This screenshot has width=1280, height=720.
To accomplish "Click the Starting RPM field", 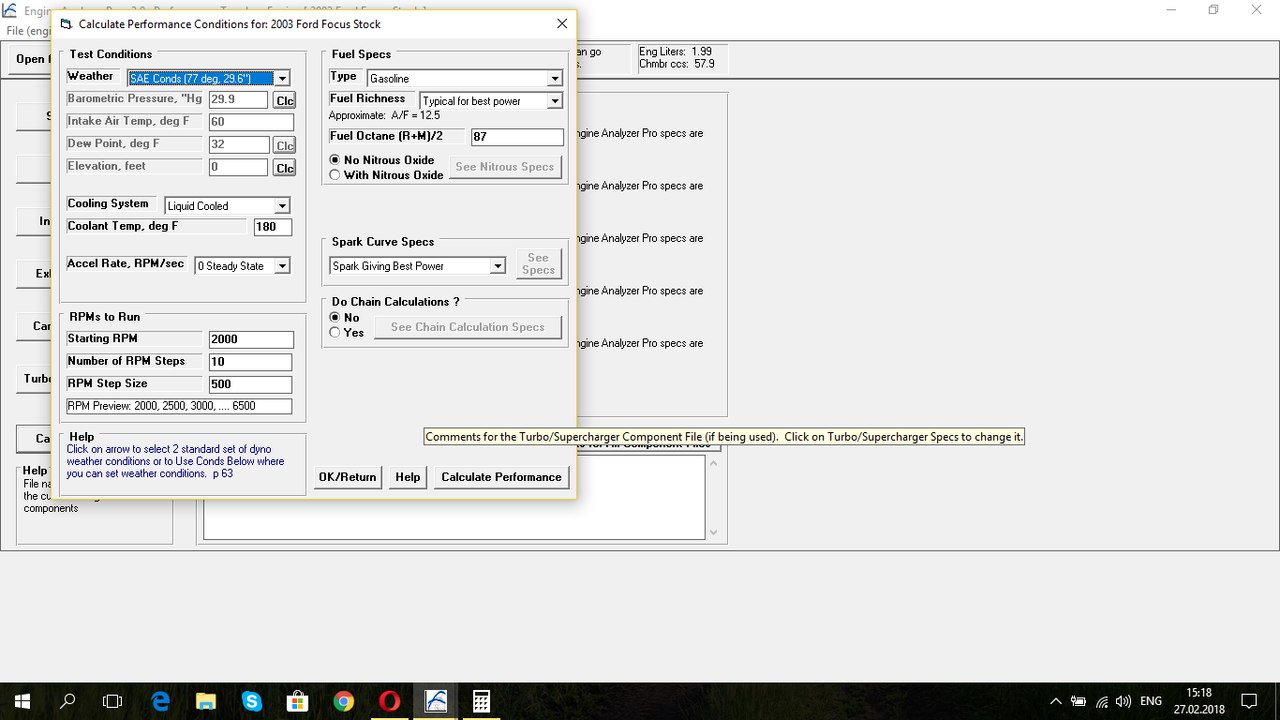I will [x=251, y=340].
